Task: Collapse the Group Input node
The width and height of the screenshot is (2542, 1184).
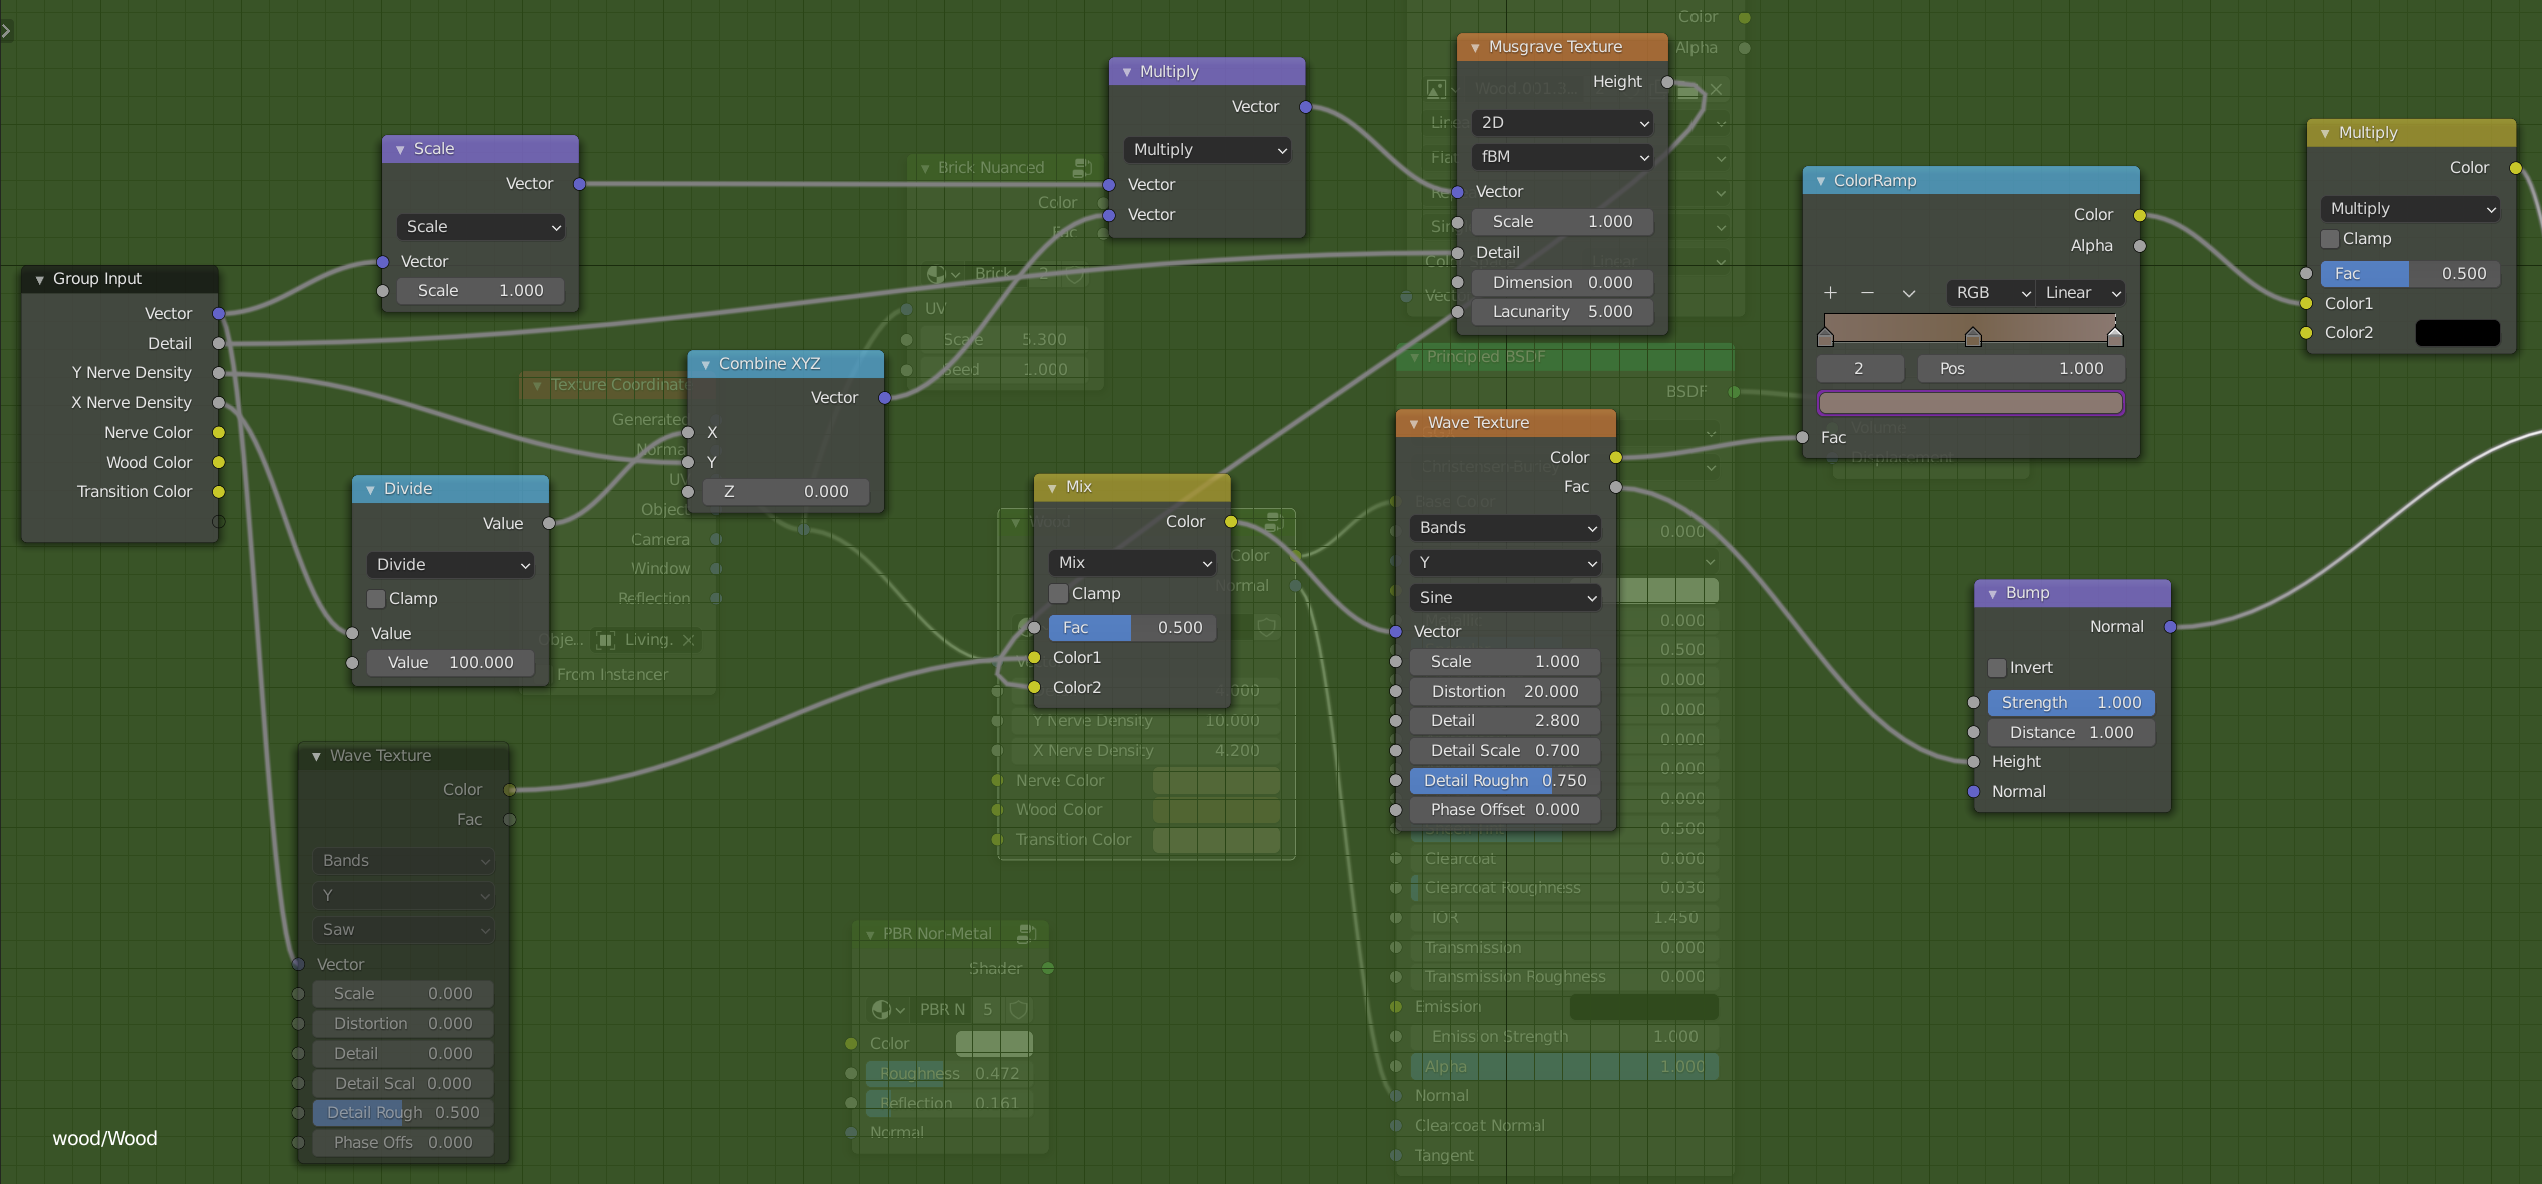Action: 40,279
